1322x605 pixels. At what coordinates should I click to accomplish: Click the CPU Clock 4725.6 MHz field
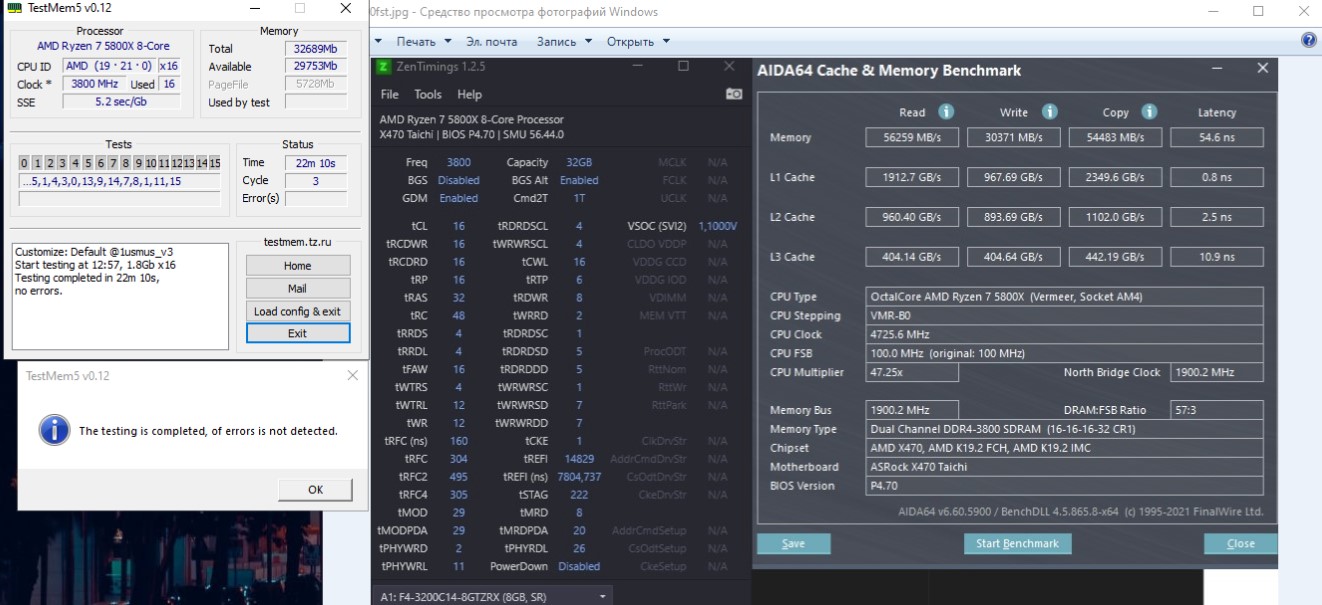[1065, 335]
